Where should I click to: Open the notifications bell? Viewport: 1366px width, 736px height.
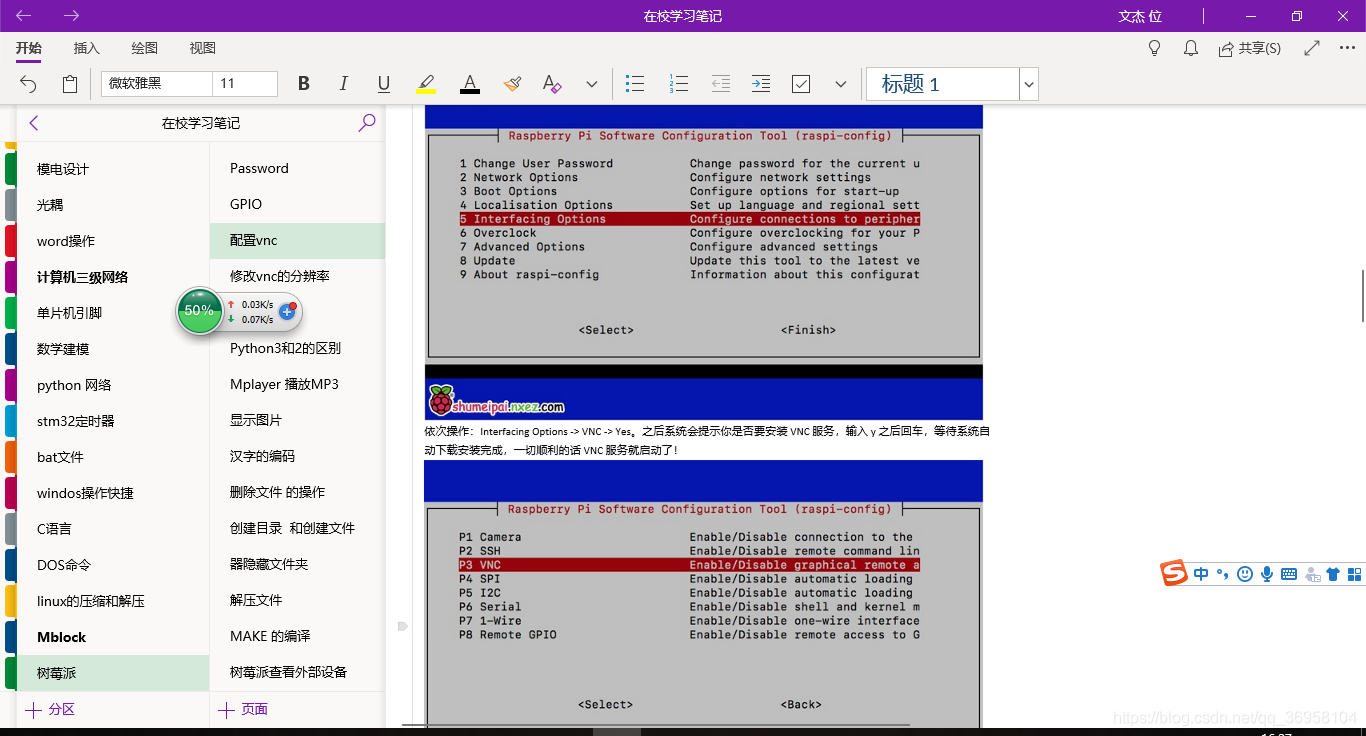(1191, 48)
